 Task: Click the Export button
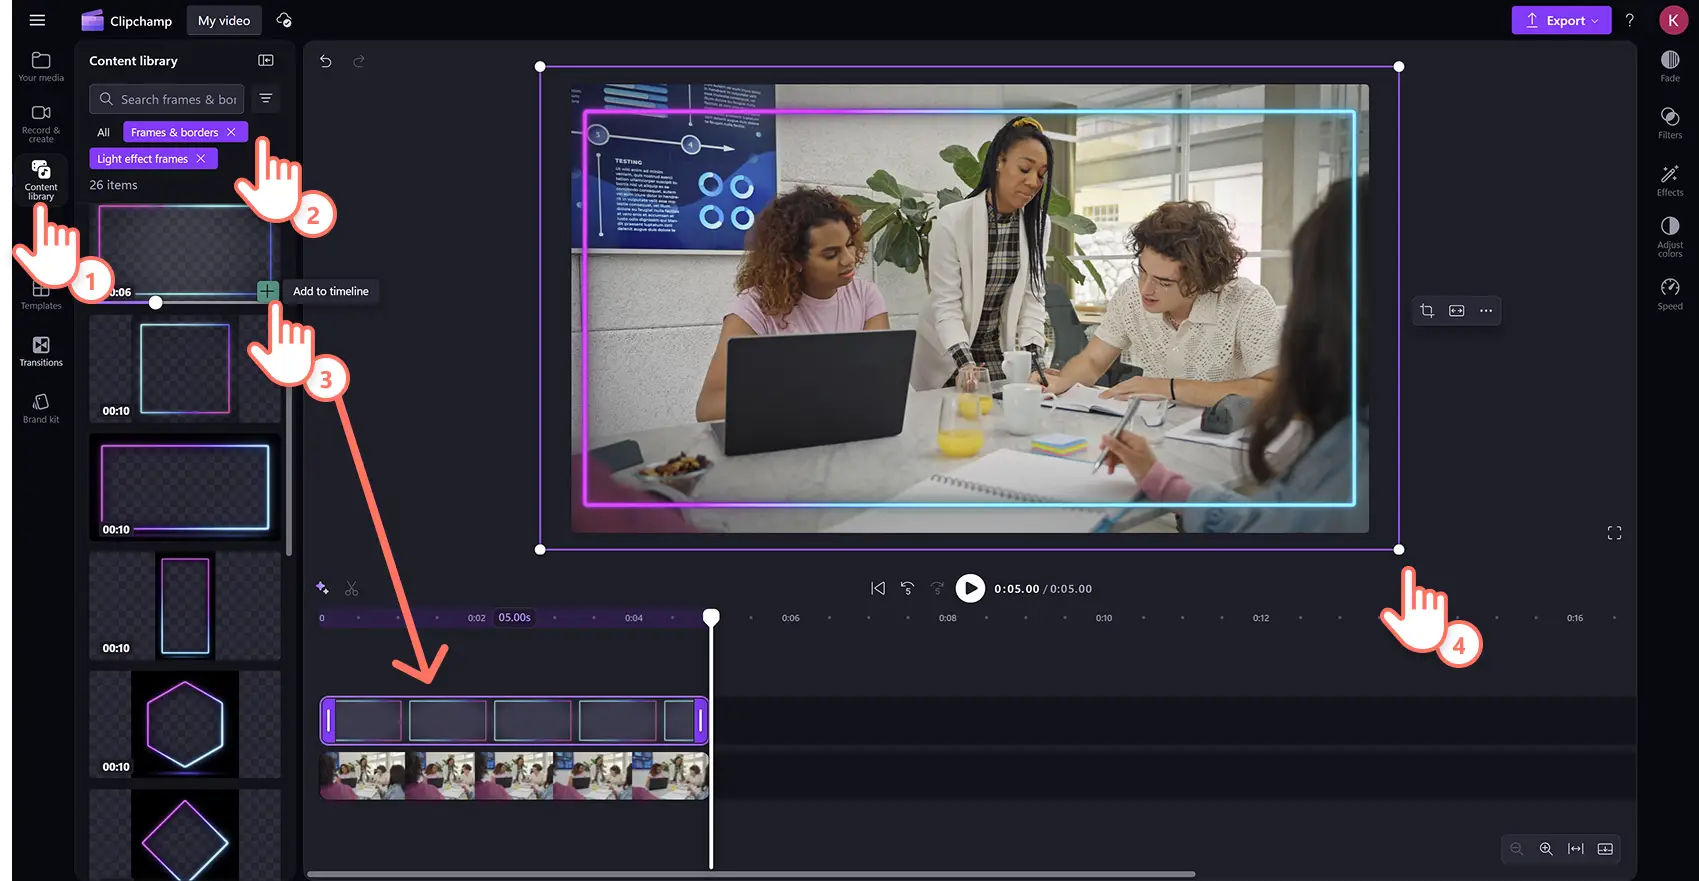[1561, 20]
